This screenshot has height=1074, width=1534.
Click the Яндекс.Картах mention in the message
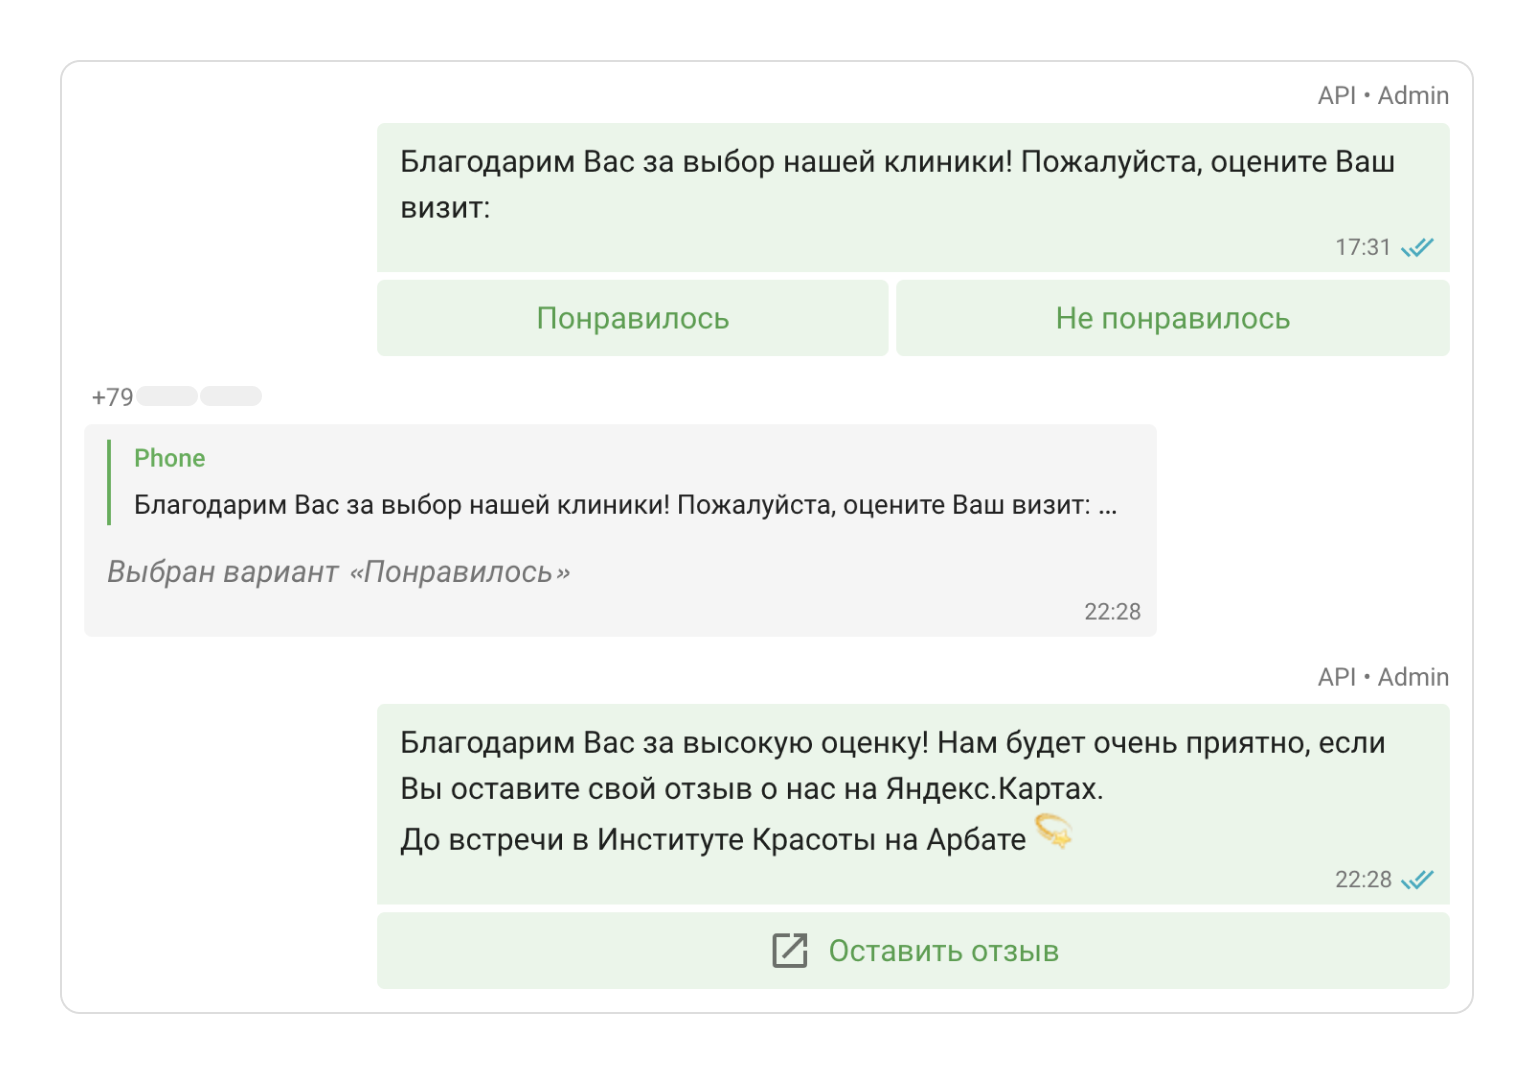[991, 789]
